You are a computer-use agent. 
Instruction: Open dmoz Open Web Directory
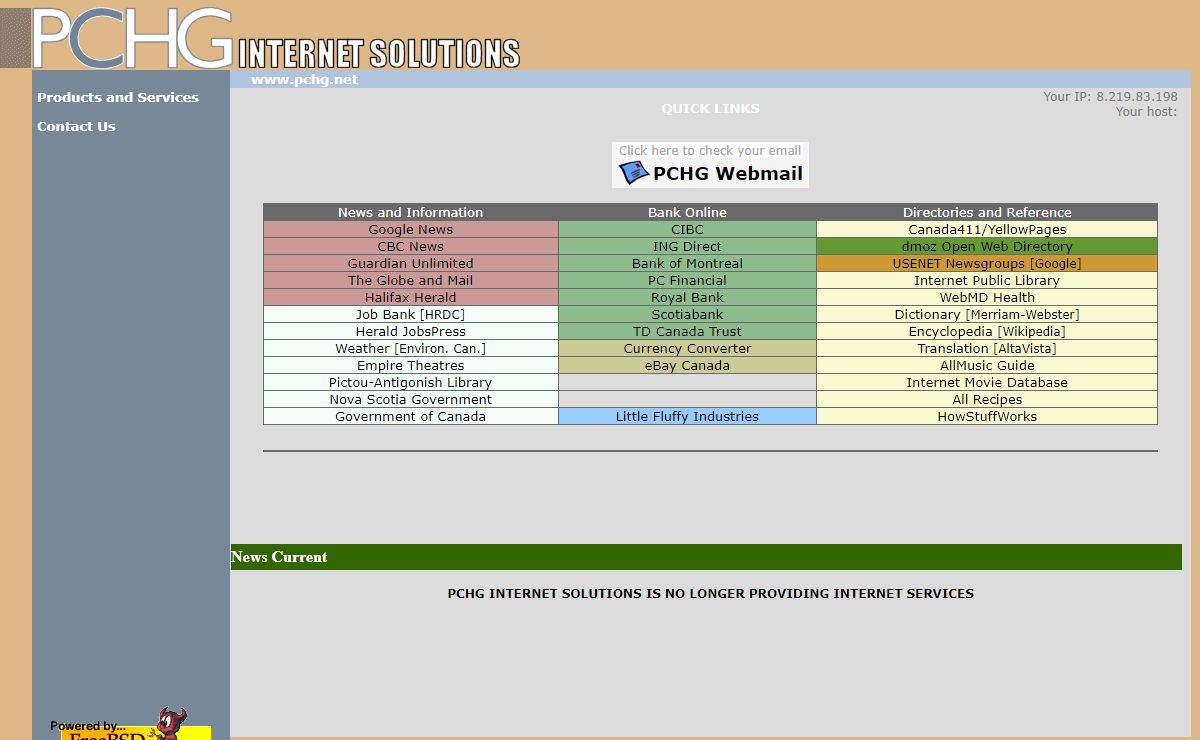point(987,247)
